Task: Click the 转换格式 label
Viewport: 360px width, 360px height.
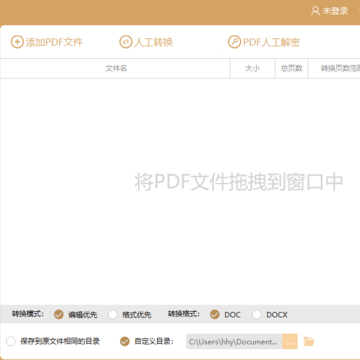Action: (x=184, y=314)
